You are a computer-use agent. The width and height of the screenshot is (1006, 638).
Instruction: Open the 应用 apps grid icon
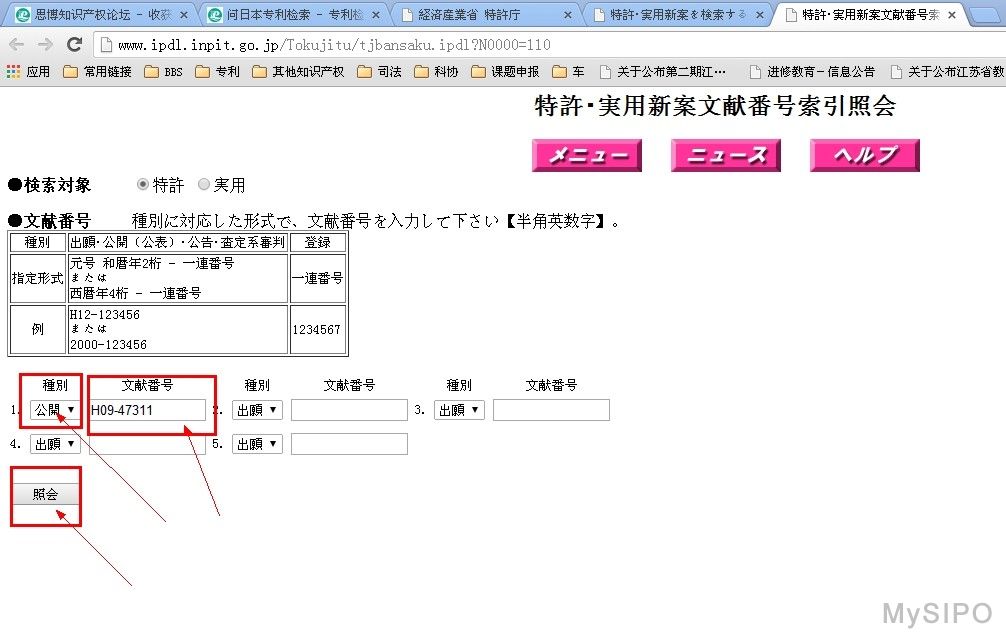(x=14, y=72)
